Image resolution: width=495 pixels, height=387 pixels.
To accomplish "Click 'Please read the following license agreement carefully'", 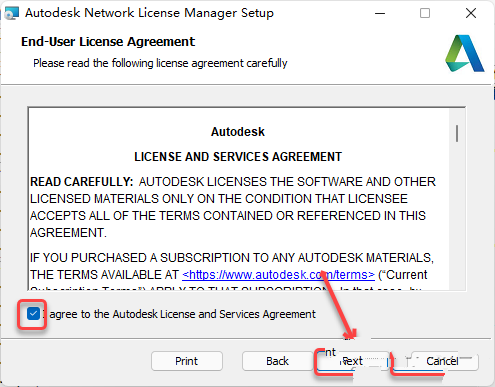I will coord(160,63).
